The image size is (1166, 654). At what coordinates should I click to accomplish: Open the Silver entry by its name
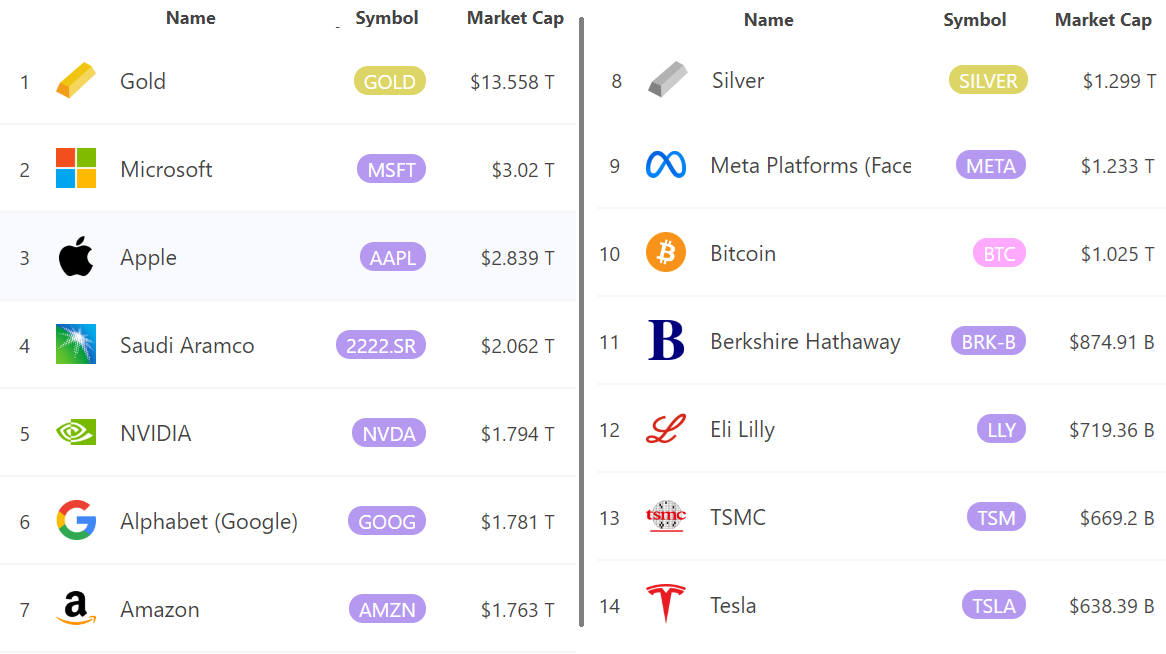pyautogui.click(x=737, y=81)
